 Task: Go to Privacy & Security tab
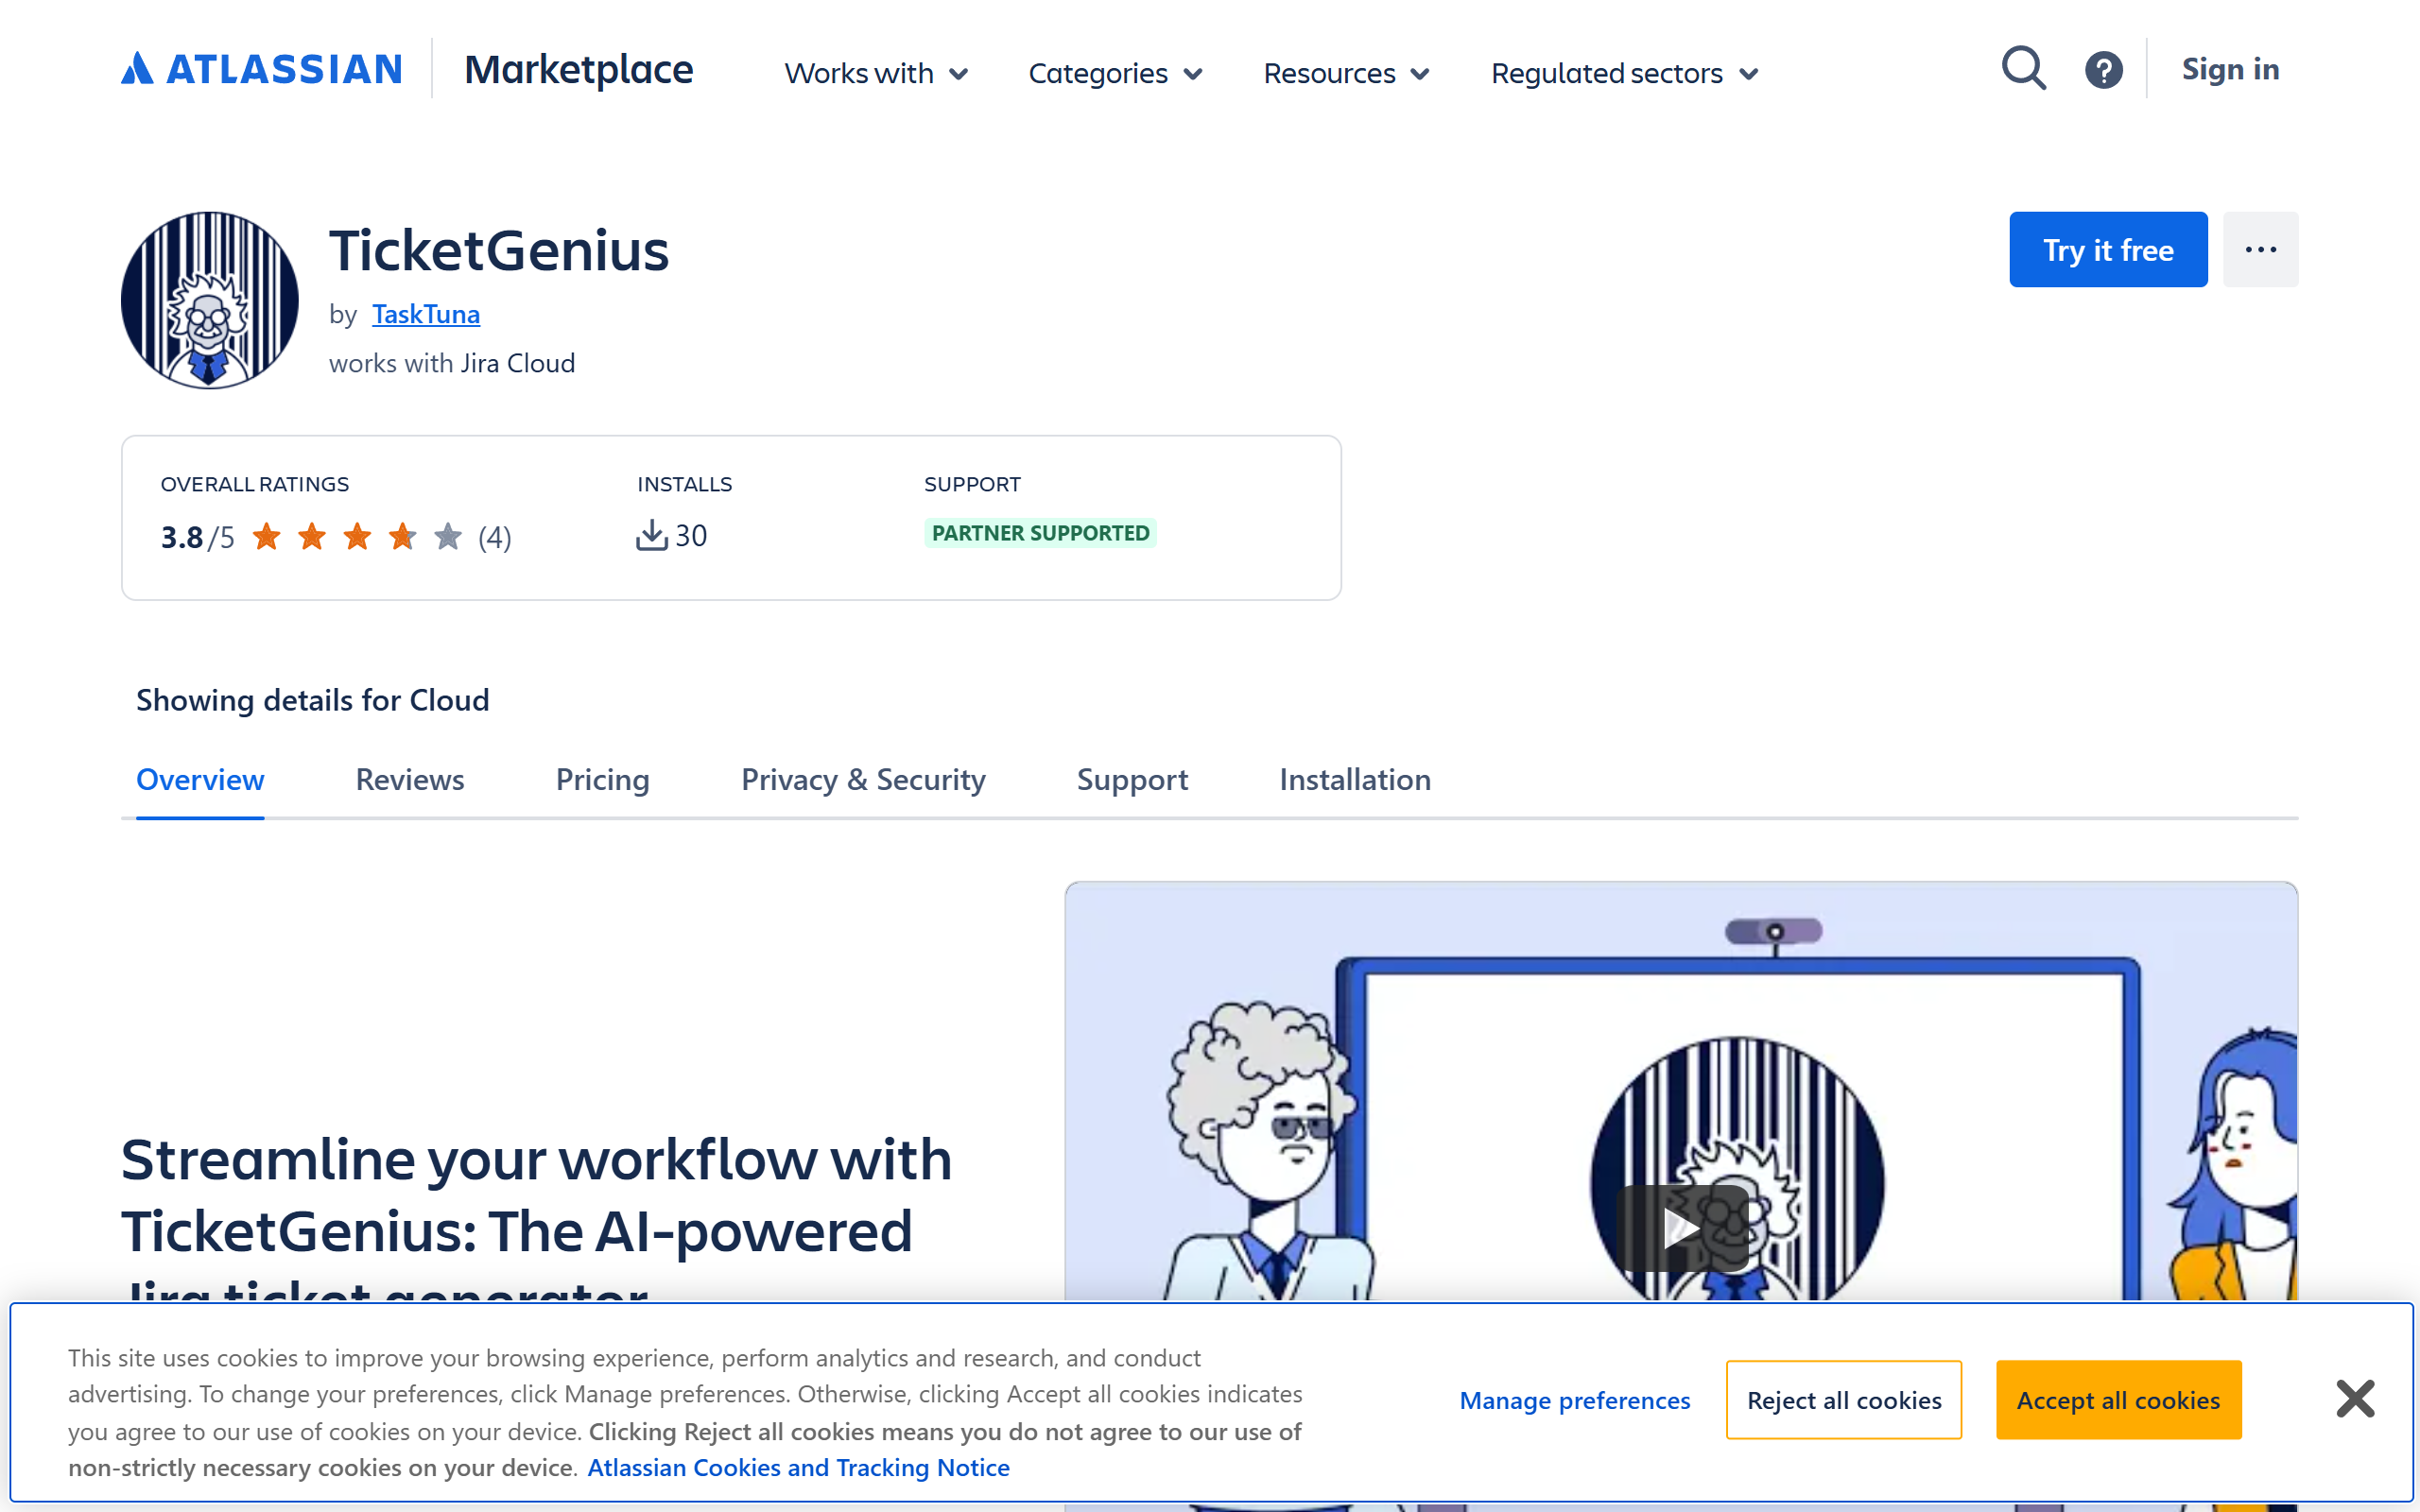tap(863, 779)
